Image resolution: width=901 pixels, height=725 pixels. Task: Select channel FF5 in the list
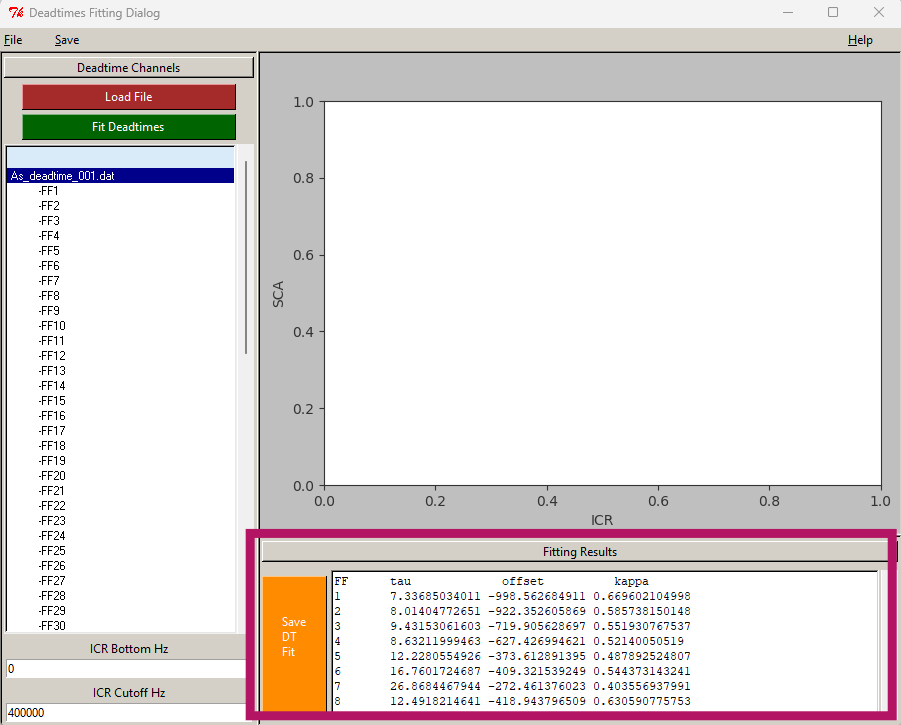[49, 251]
